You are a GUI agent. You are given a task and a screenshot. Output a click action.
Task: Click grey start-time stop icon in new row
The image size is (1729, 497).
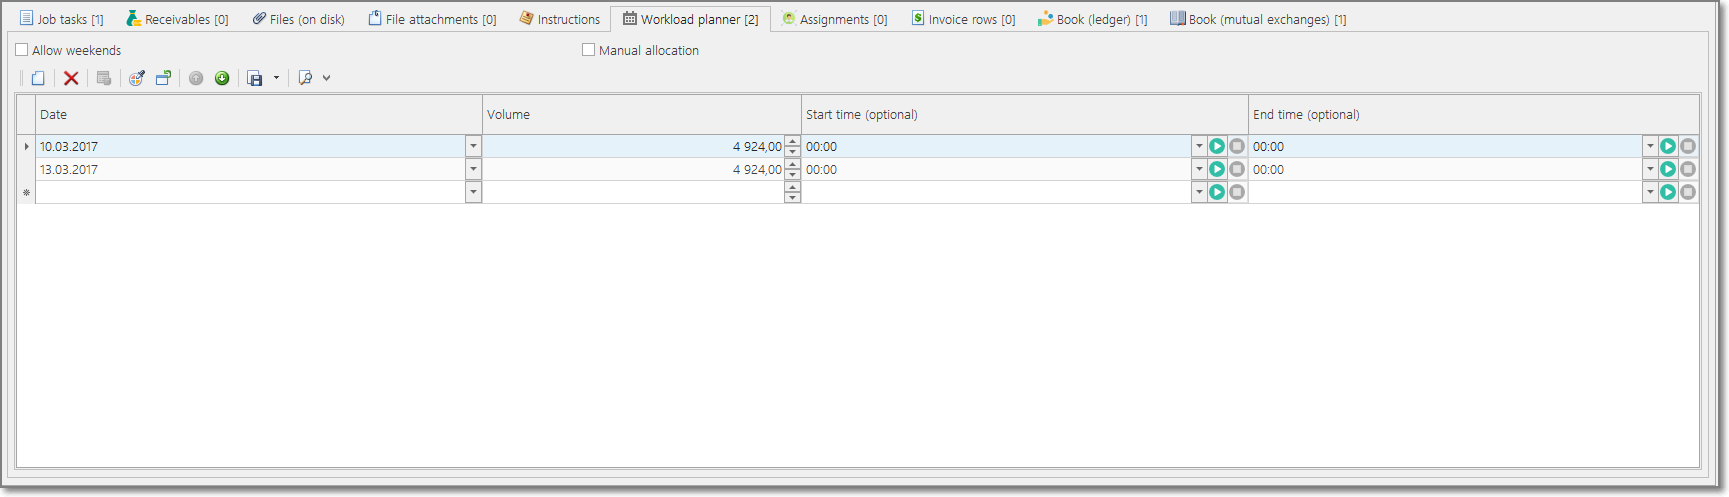(1237, 192)
